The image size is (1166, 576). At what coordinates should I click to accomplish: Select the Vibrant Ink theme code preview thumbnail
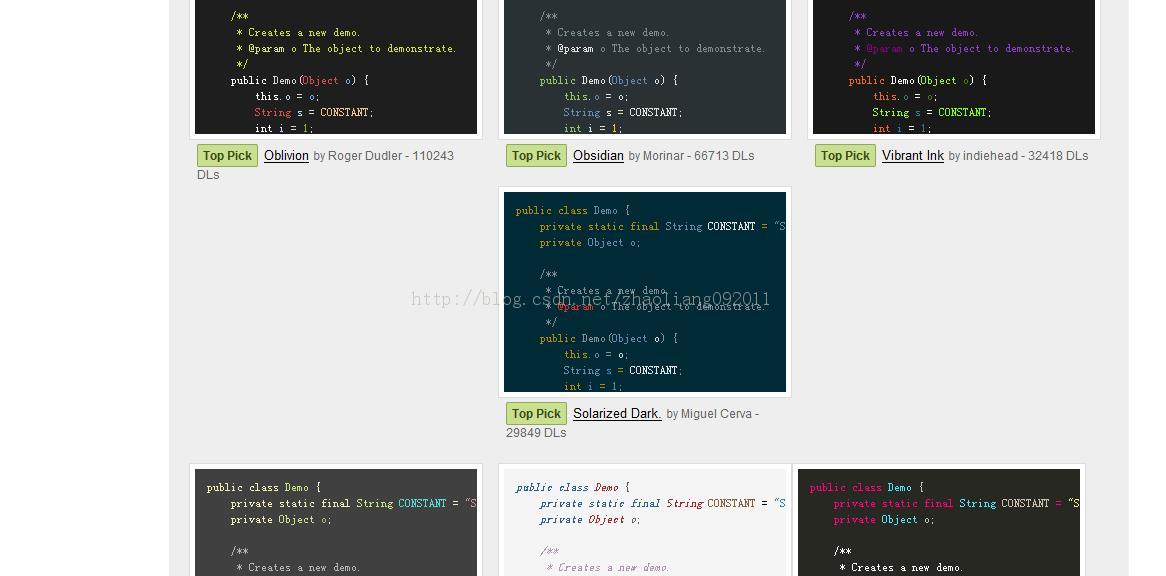[x=954, y=67]
